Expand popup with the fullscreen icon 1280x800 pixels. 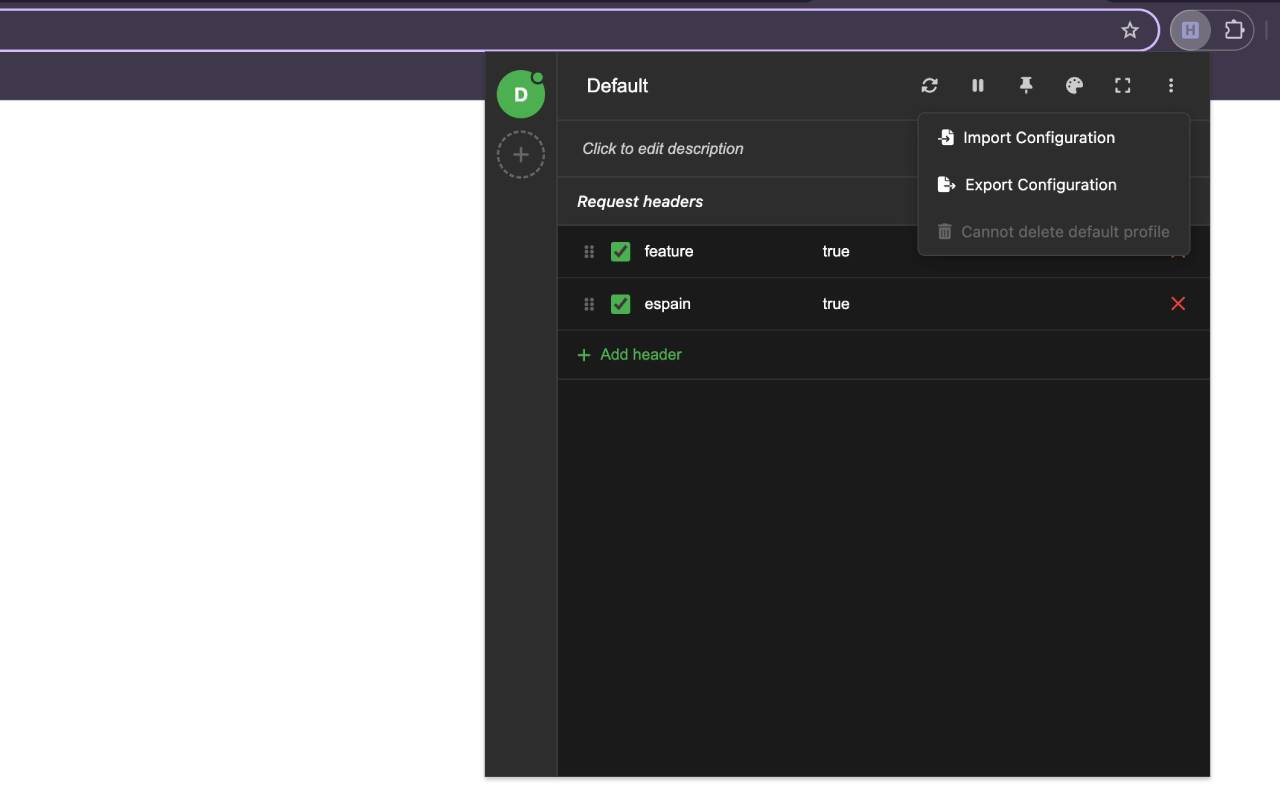(x=1122, y=86)
